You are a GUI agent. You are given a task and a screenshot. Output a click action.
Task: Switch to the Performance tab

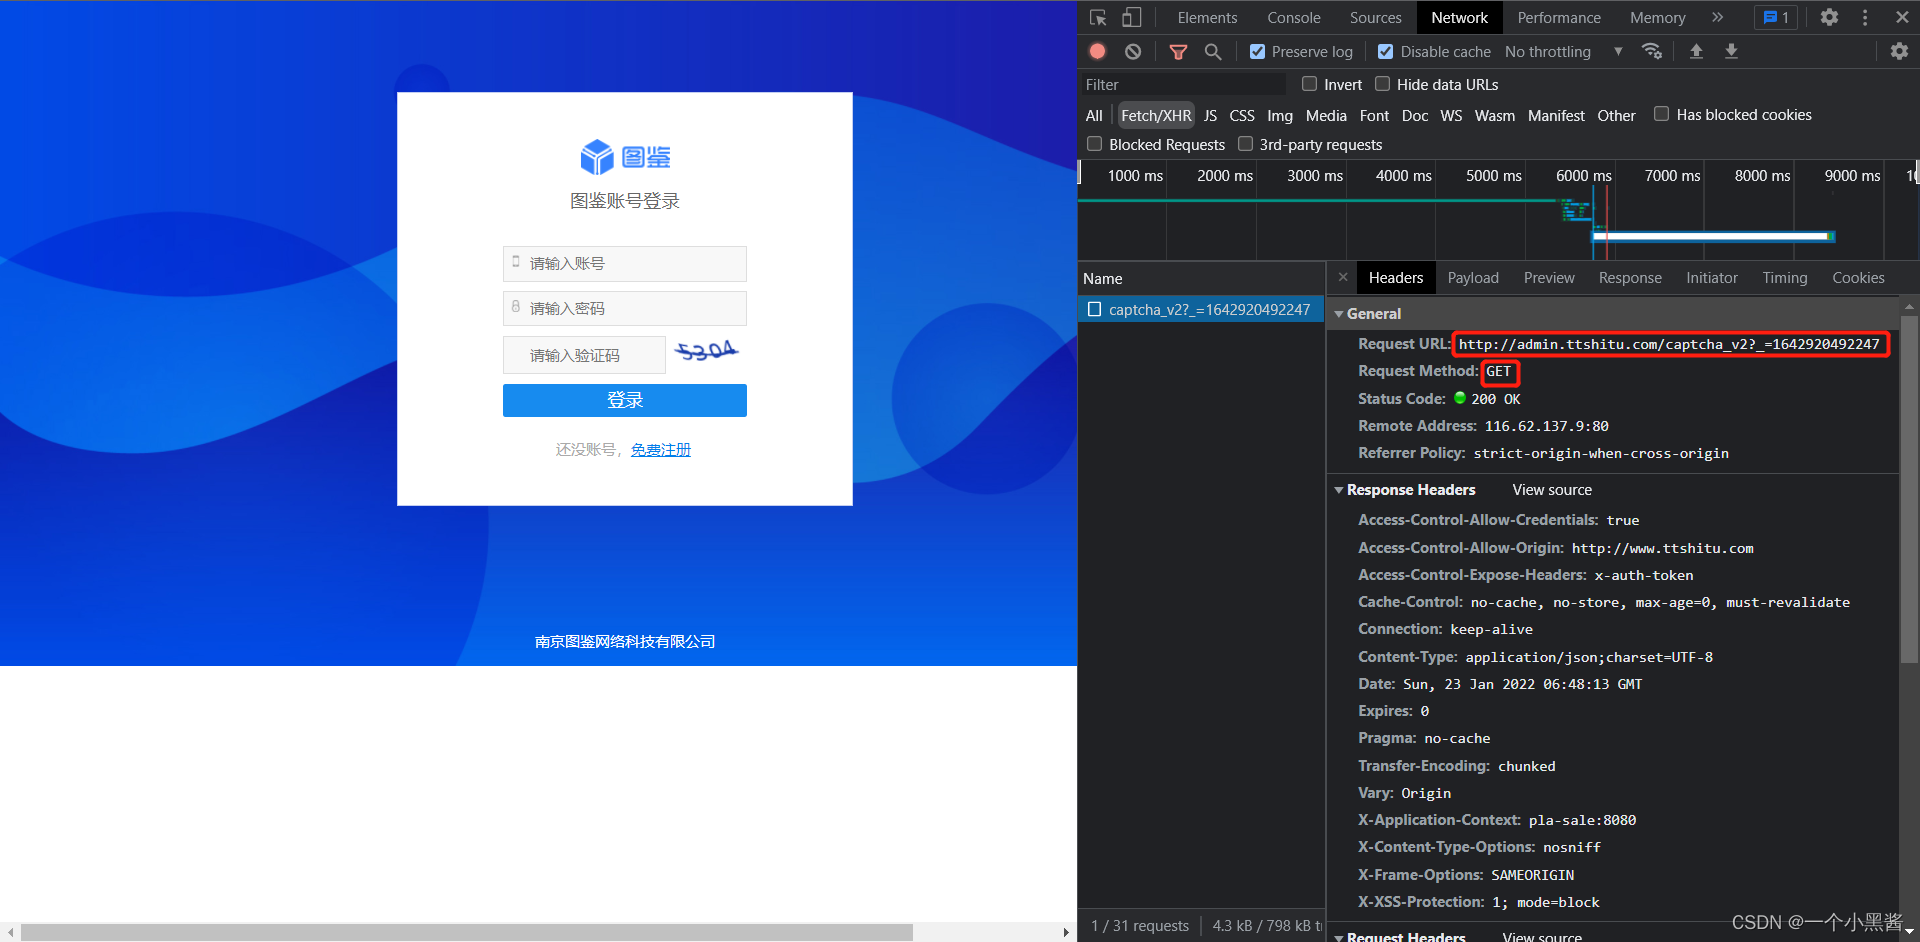pos(1558,17)
